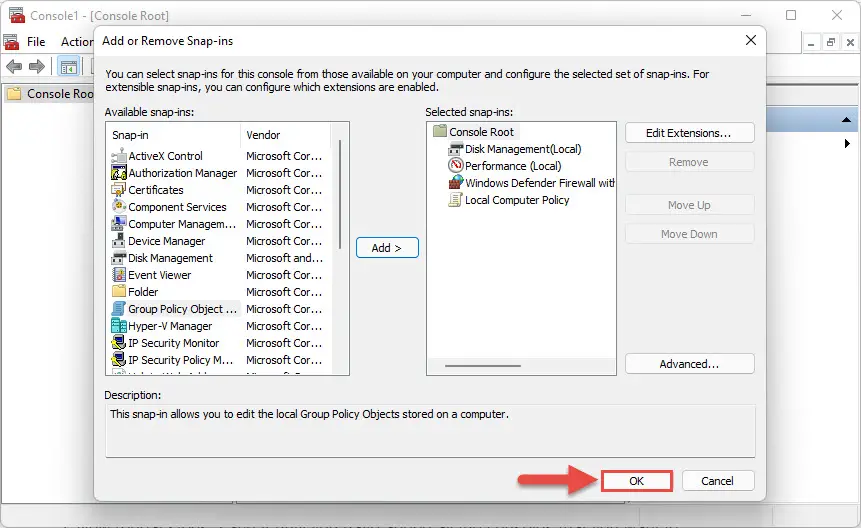
Task: Select the Local Computer Policy icon
Action: tap(456, 200)
